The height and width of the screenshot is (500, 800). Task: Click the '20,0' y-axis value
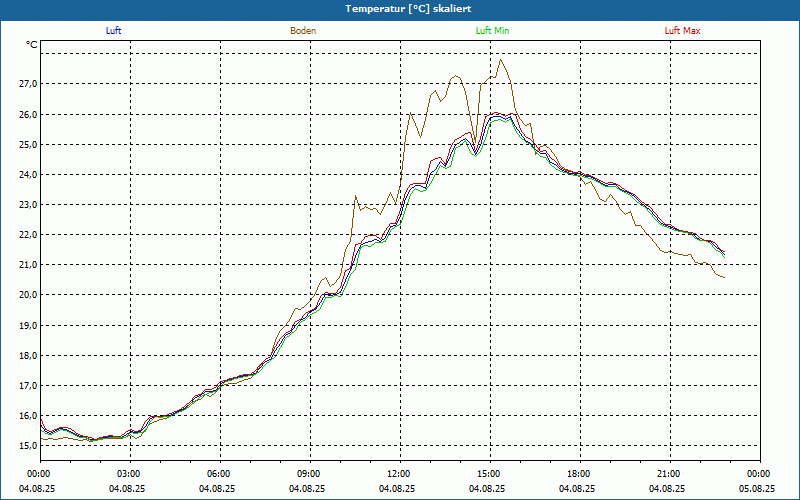tap(28, 295)
